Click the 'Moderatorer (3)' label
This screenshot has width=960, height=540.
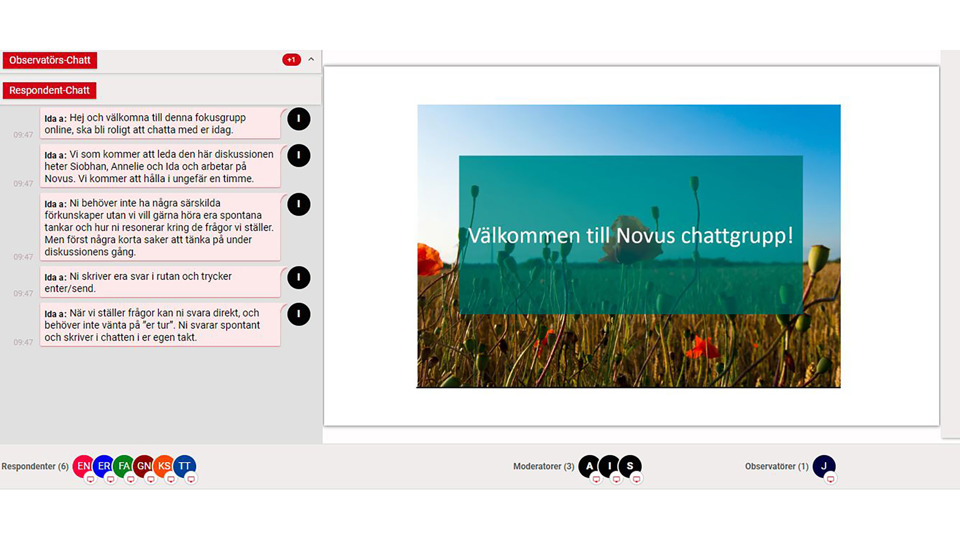(544, 467)
